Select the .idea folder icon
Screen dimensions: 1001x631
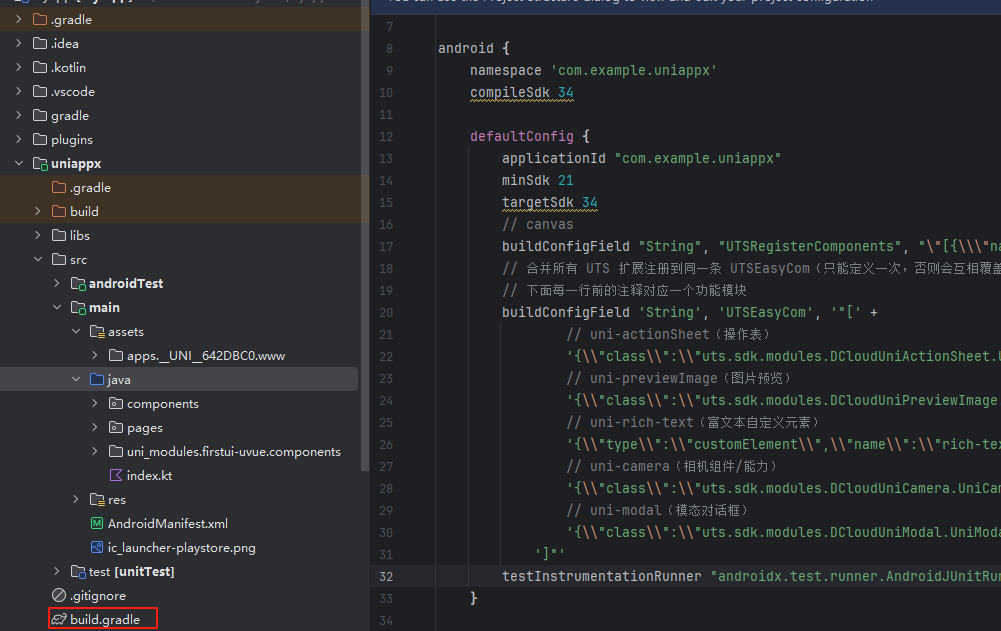[x=40, y=43]
